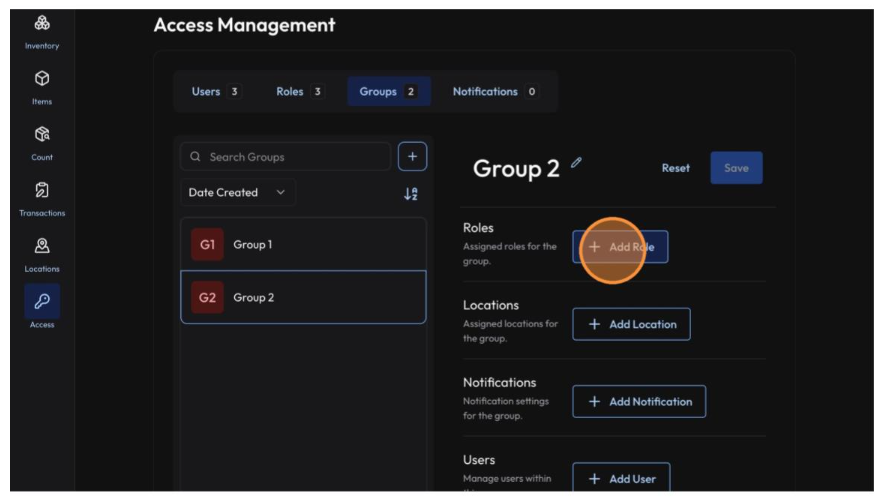Click the 'Locations' section heading in details
This screenshot has width=884, height=498.
tap(490, 305)
